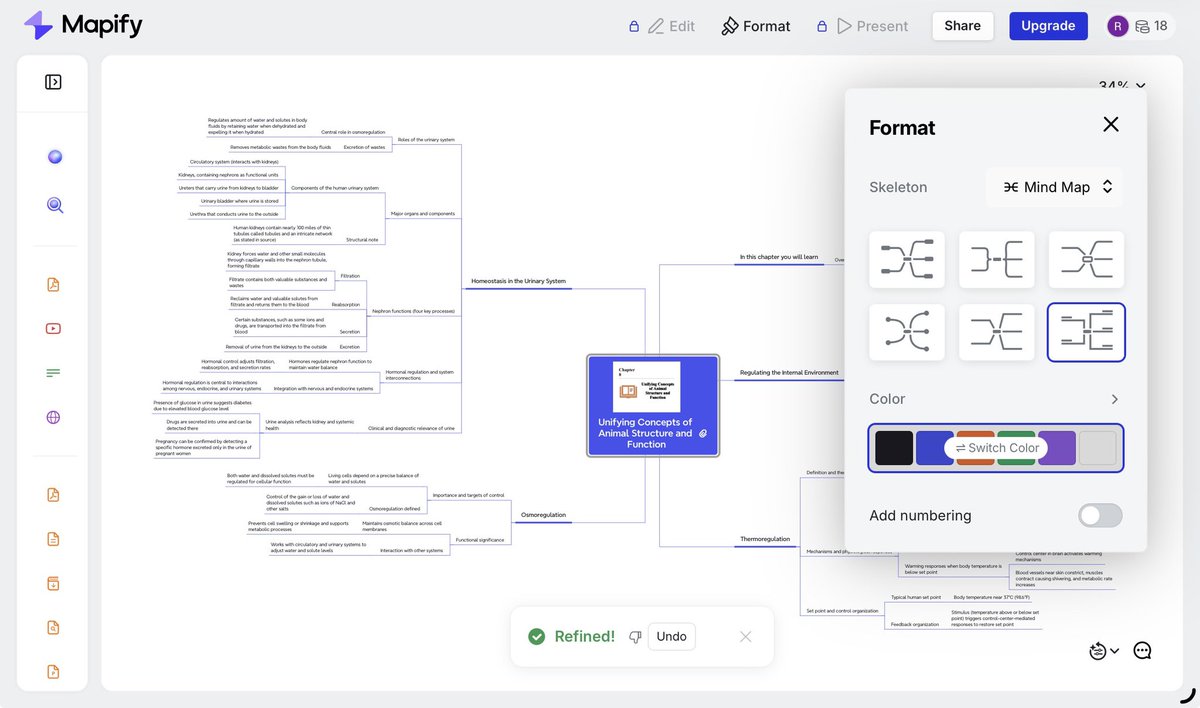
Task: Open the purple AI orb assistant
Action: [55, 157]
